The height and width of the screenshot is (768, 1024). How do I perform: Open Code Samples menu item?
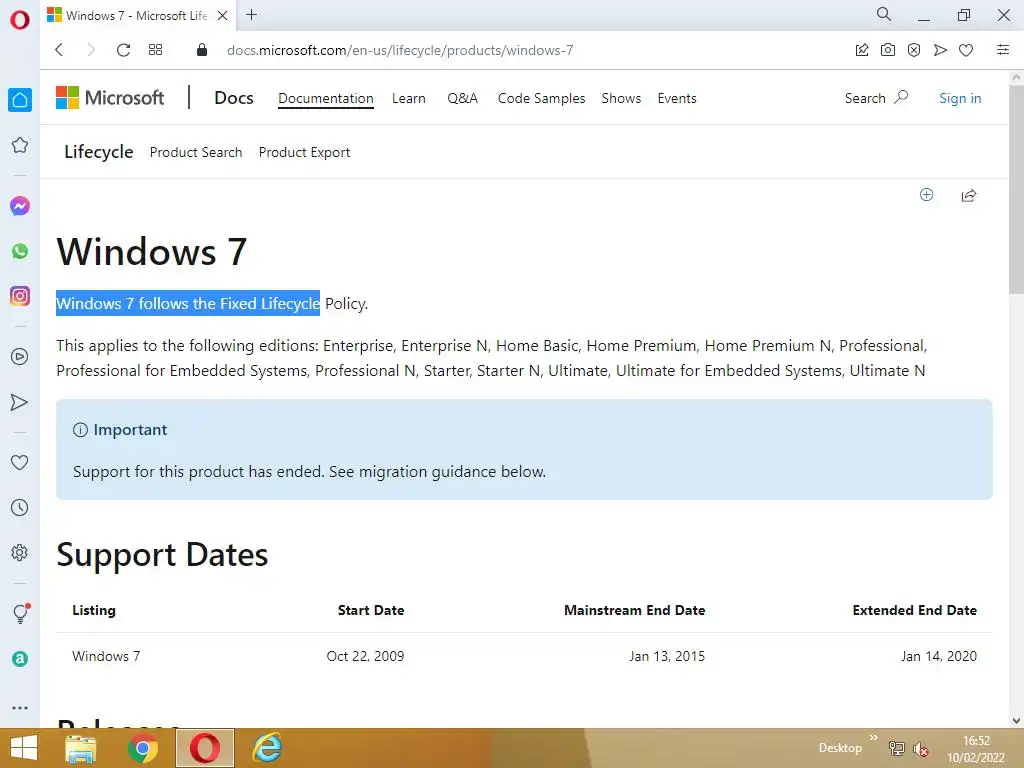(541, 99)
